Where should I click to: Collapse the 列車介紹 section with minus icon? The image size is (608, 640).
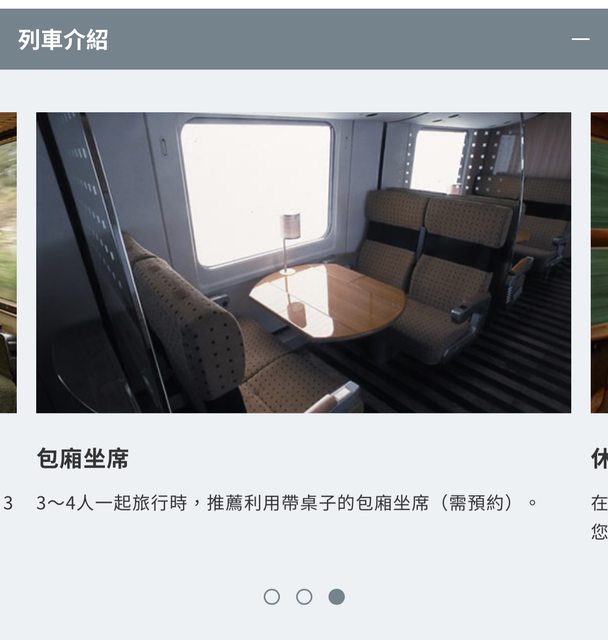pos(580,39)
